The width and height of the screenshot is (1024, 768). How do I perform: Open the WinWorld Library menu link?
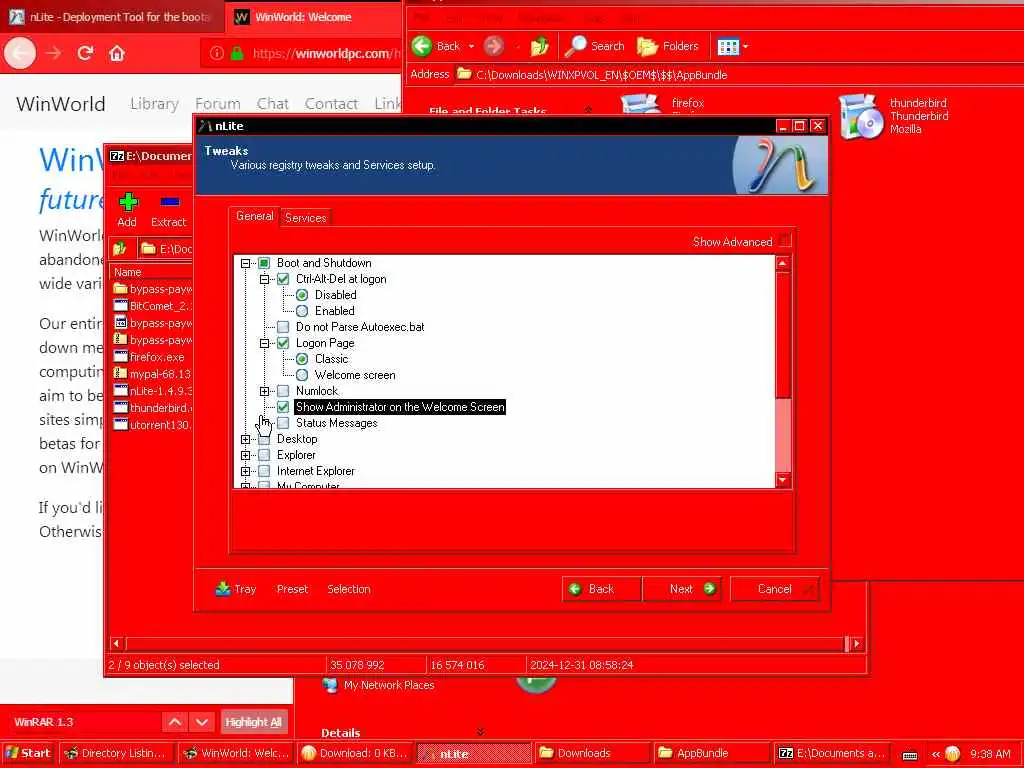[154, 103]
